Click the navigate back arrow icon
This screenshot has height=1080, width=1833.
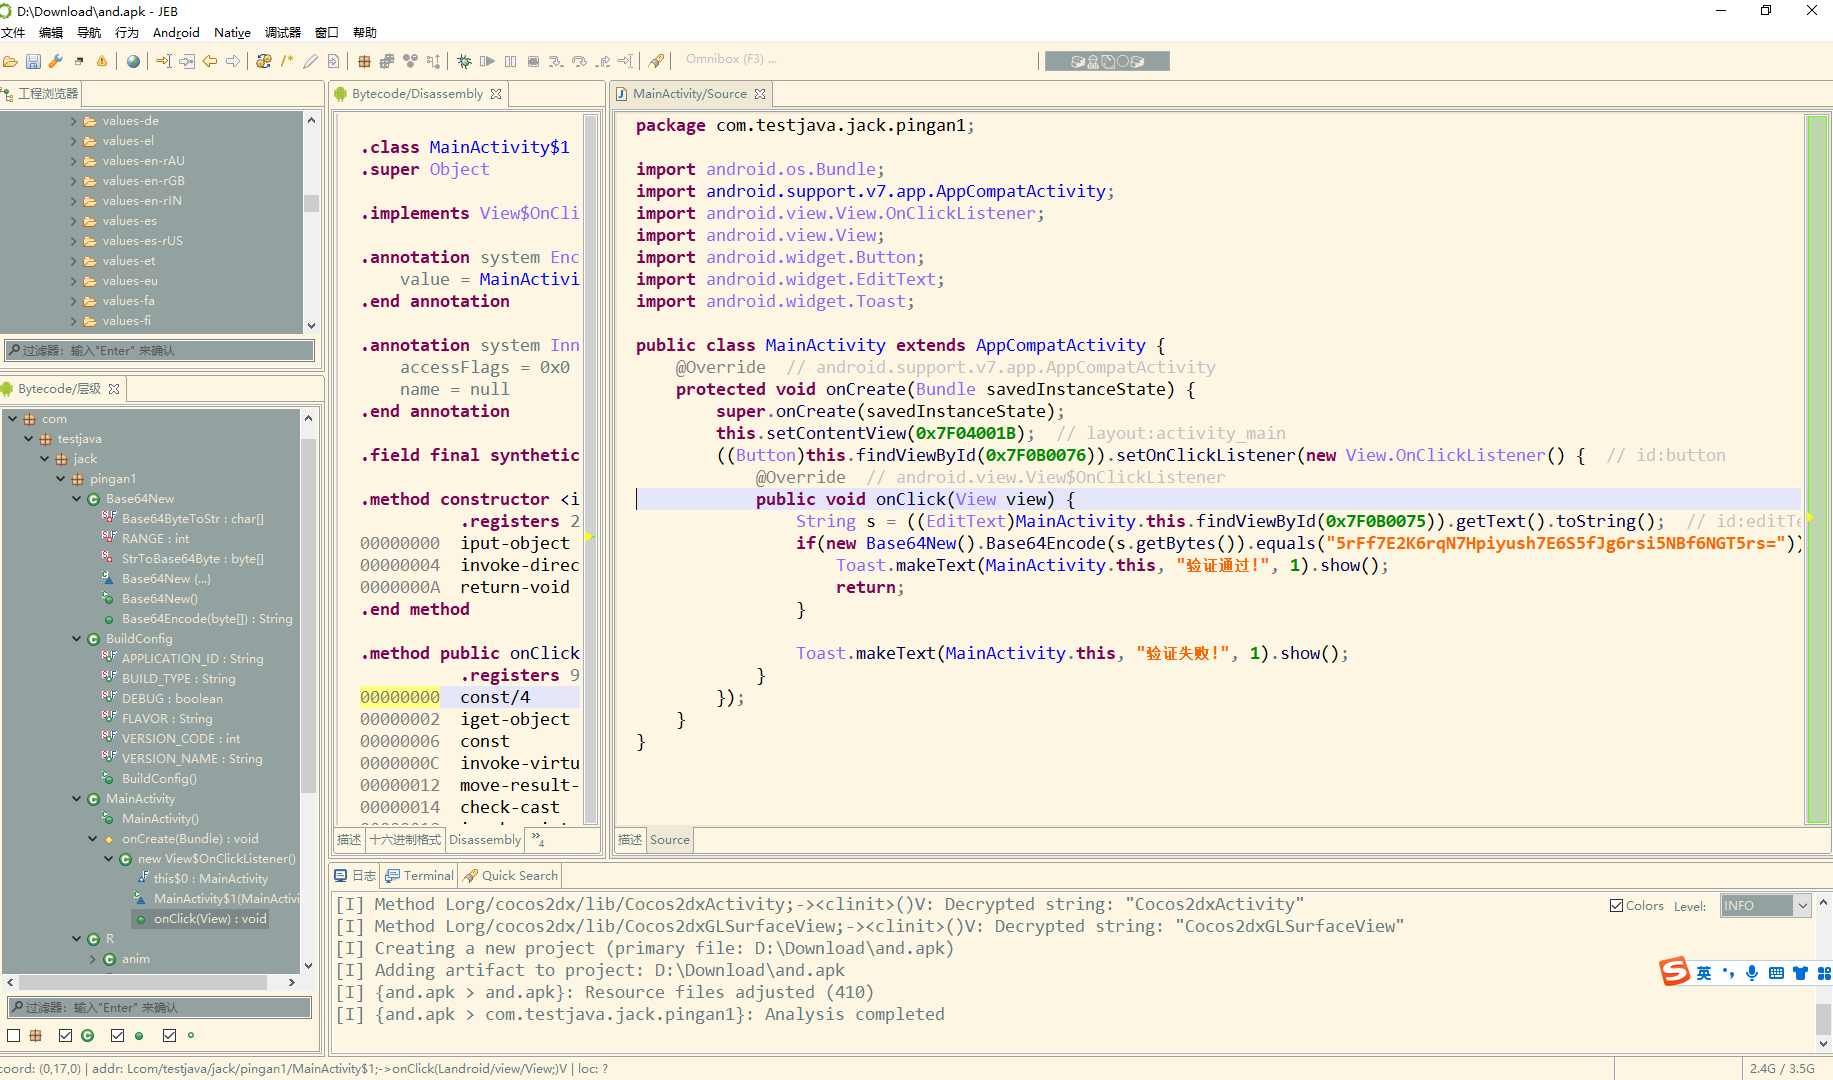click(210, 61)
